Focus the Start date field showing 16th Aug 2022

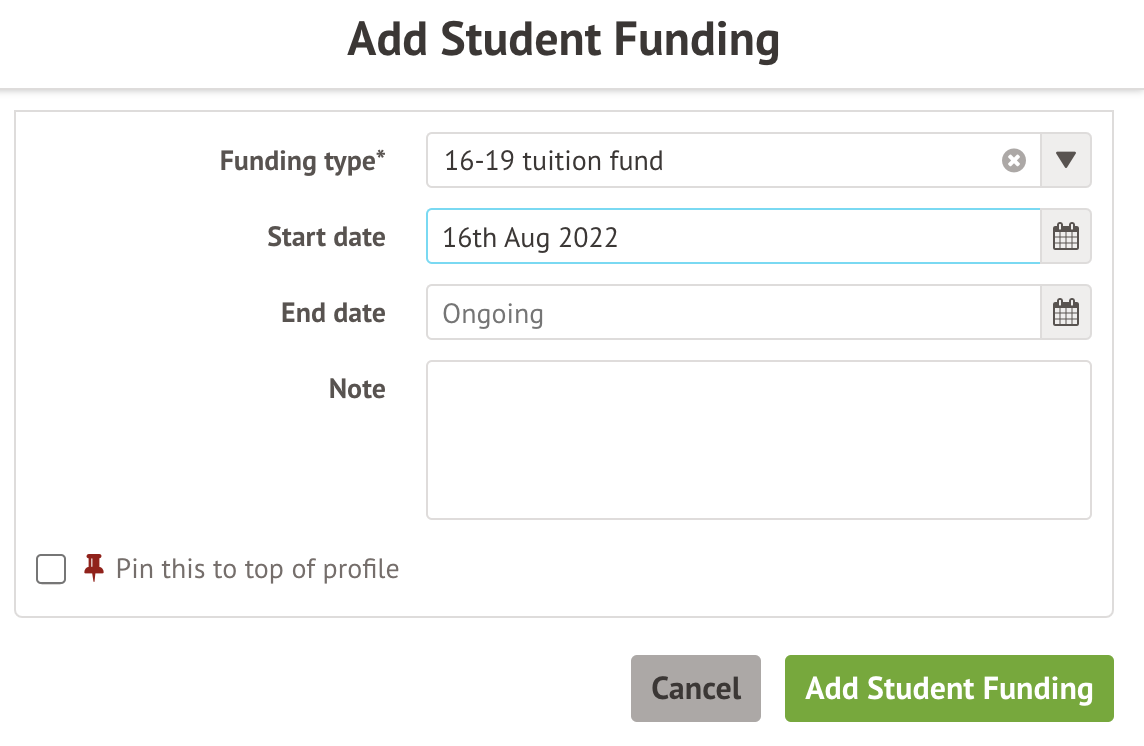coord(733,237)
